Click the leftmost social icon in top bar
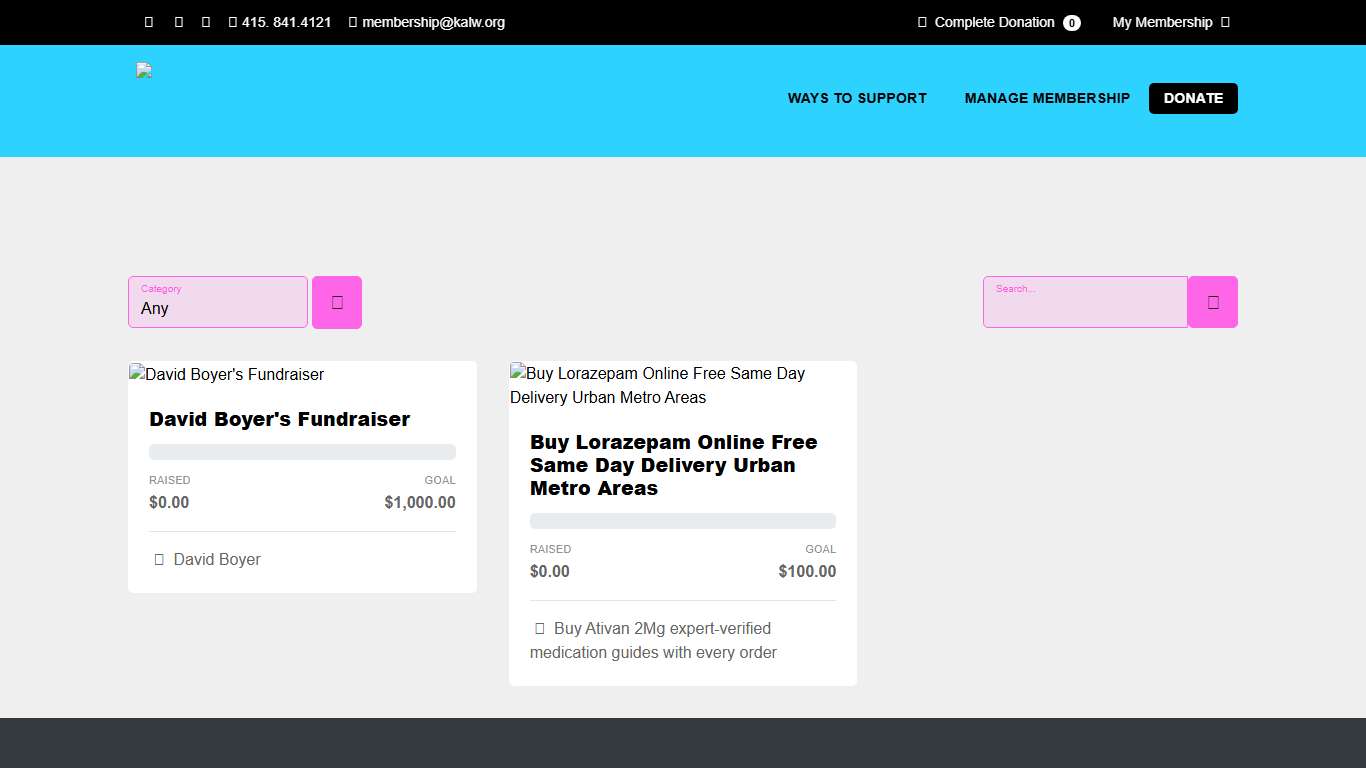The image size is (1366, 768). click(149, 22)
